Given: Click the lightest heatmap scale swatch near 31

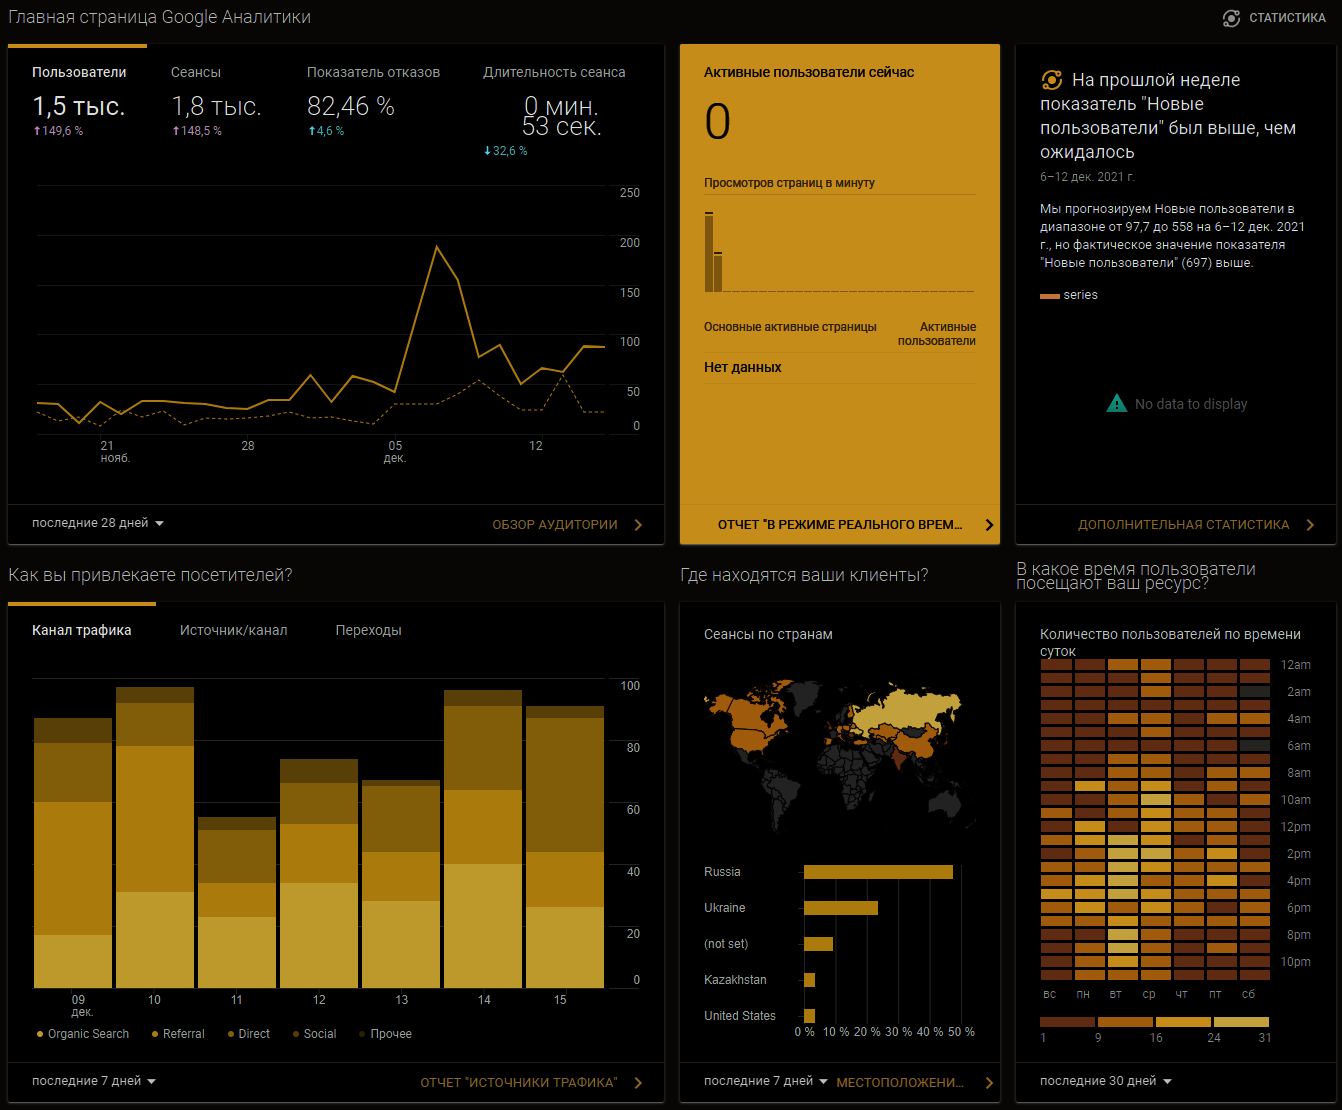Looking at the screenshot, I should 1241,1022.
